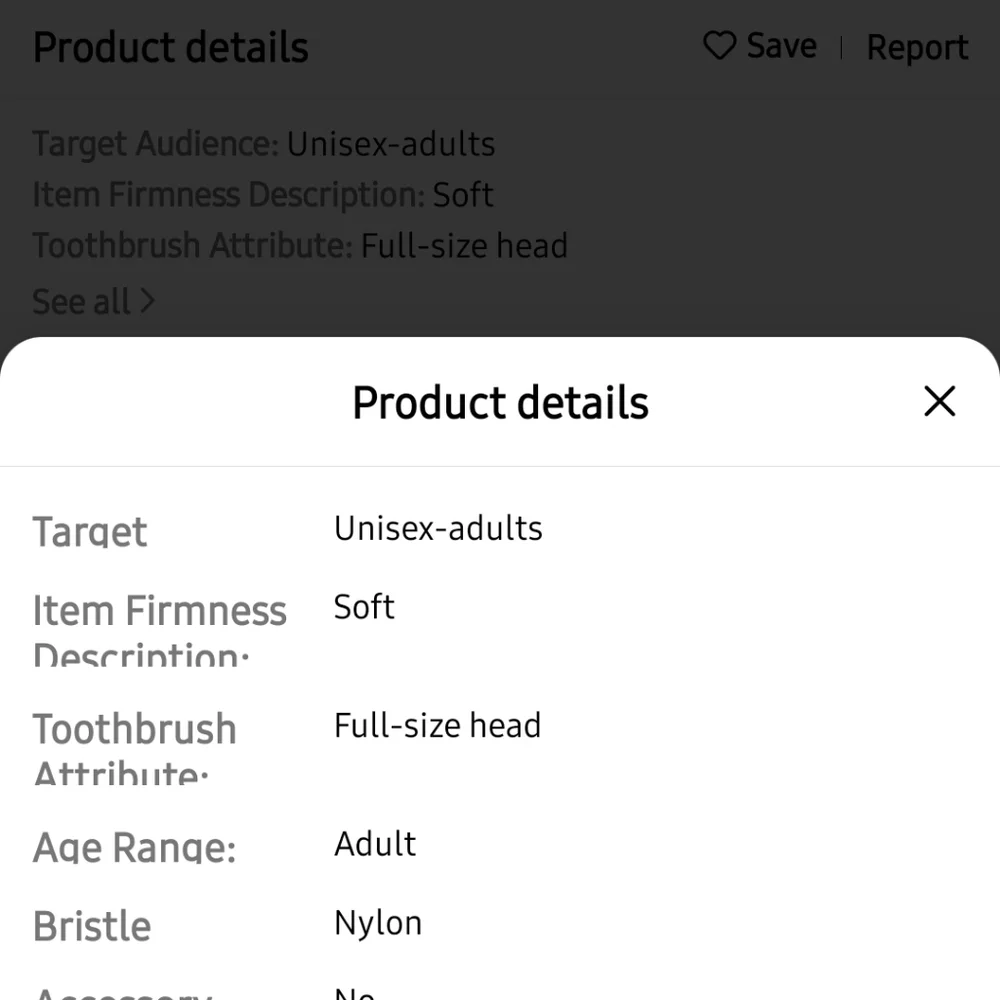This screenshot has height=1000, width=1000.
Task: Click the Product details sheet title
Action: [x=500, y=403]
